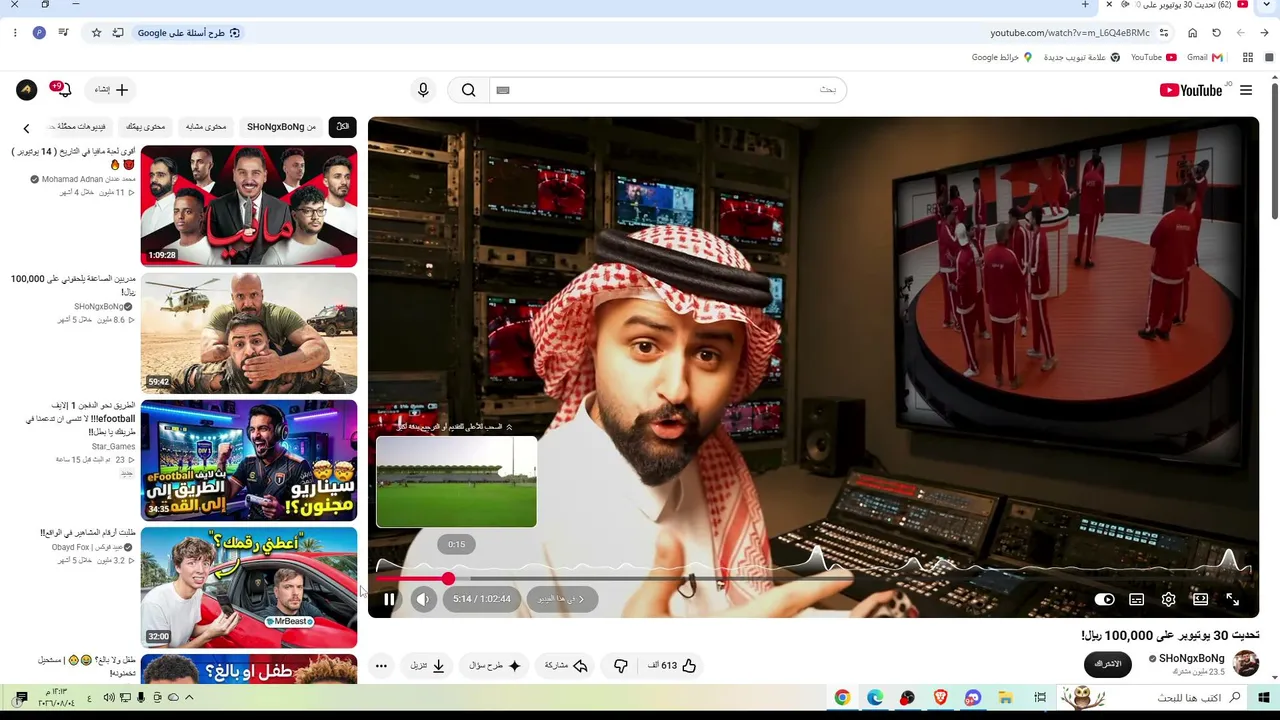Select the محتوى يهمّك filter chip
Screen dimensions: 1280x720
pyautogui.click(x=146, y=127)
